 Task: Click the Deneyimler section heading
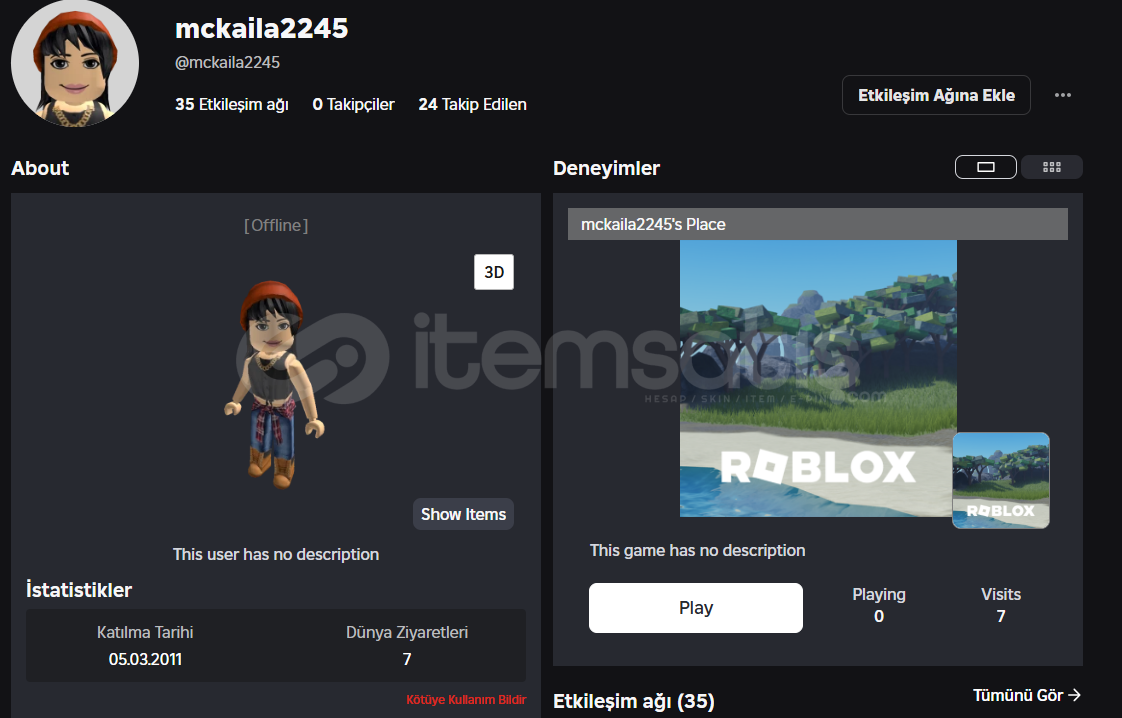tap(606, 168)
